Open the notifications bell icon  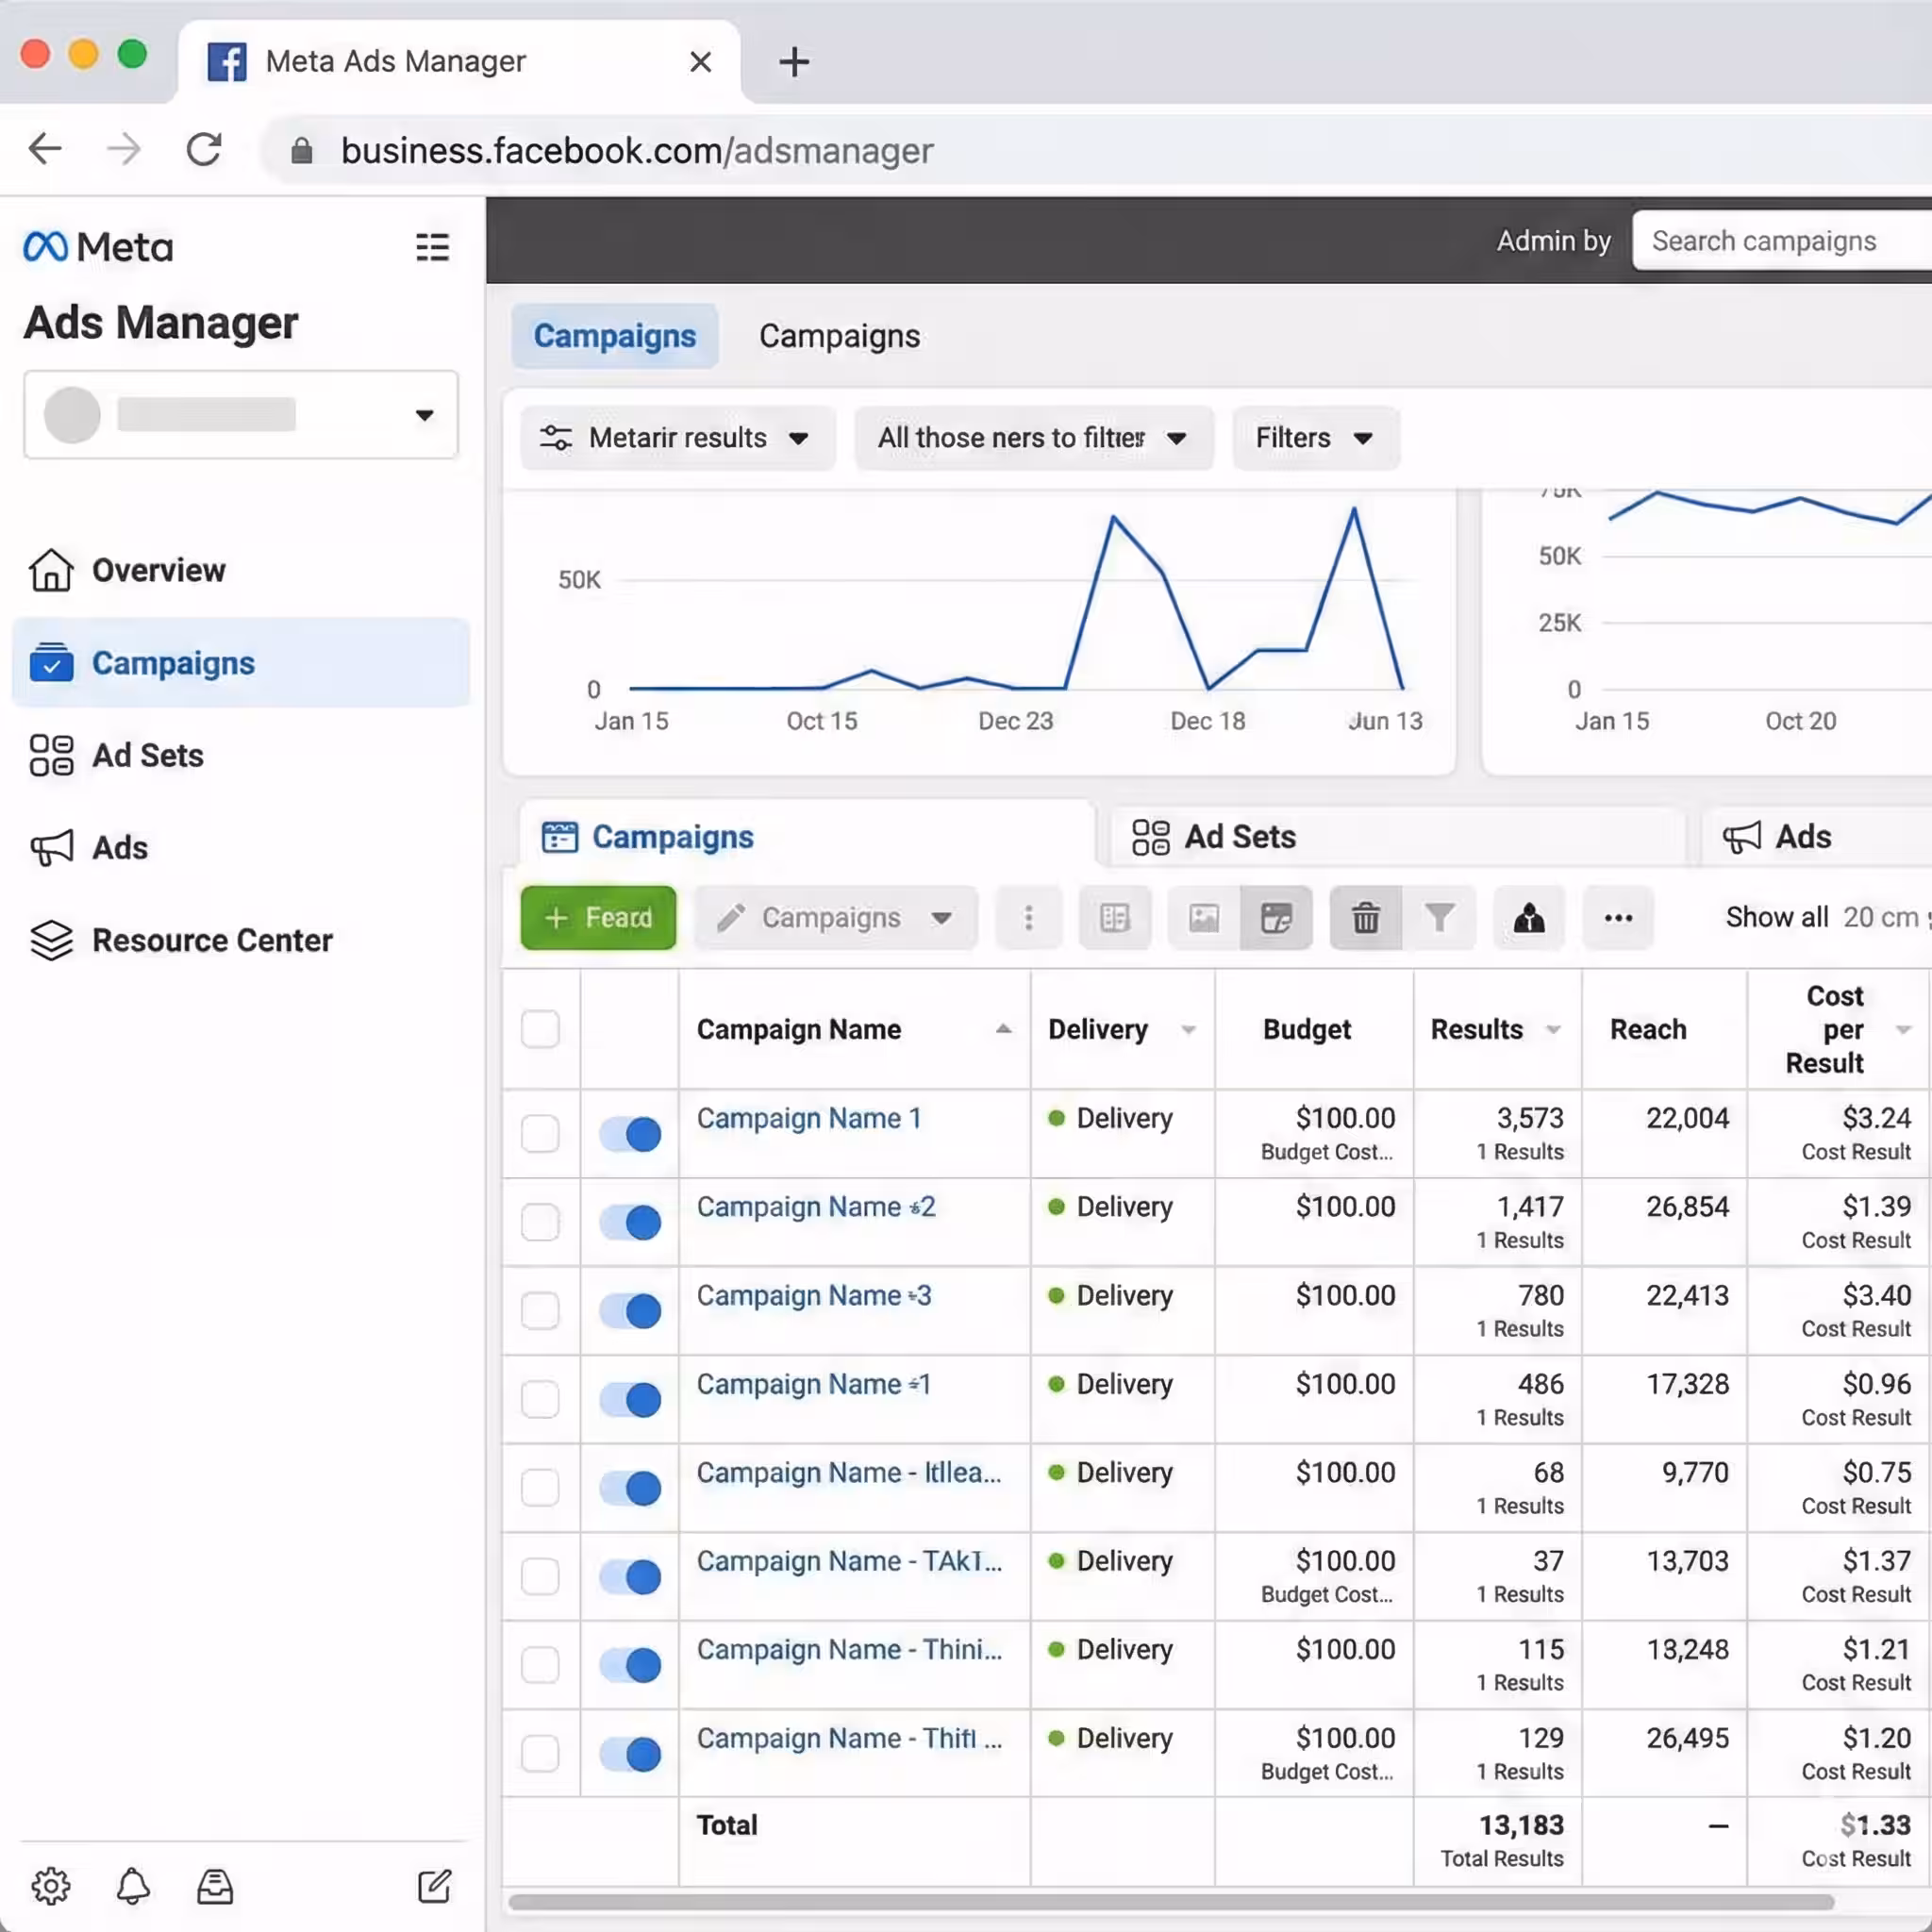[x=133, y=1886]
